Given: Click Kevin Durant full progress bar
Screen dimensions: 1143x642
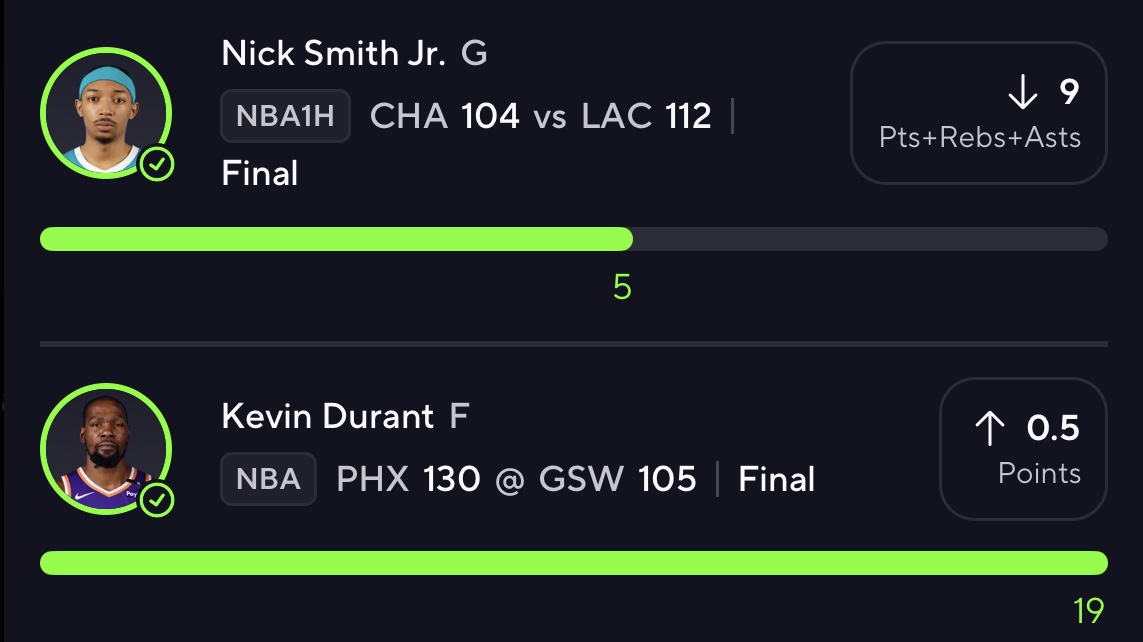Looking at the screenshot, I should (x=574, y=563).
